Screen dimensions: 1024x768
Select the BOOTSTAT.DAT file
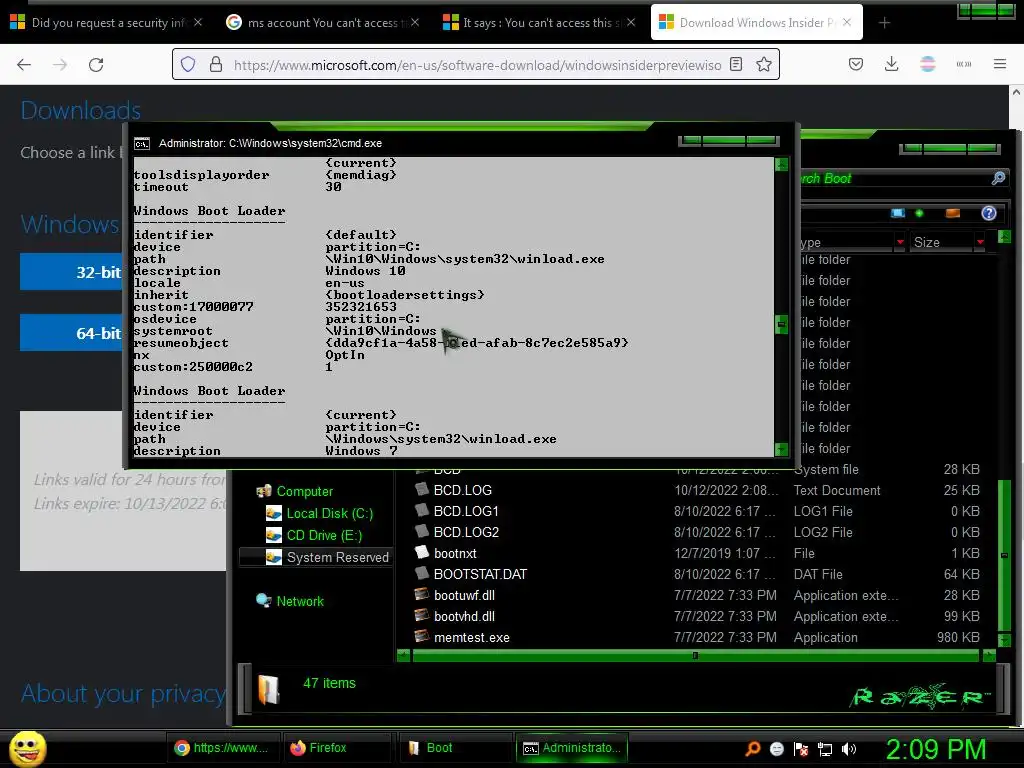480,574
